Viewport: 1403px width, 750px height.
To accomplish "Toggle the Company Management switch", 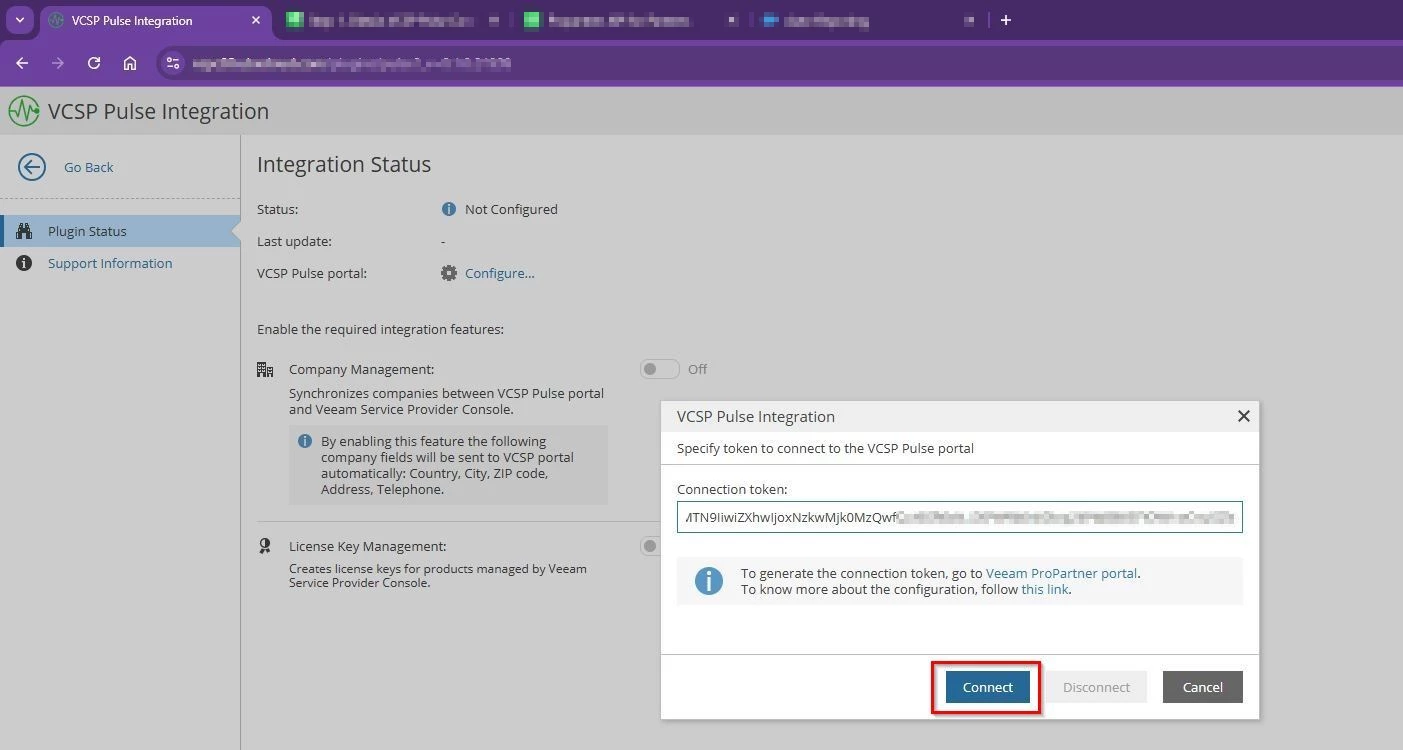I will (x=660, y=369).
